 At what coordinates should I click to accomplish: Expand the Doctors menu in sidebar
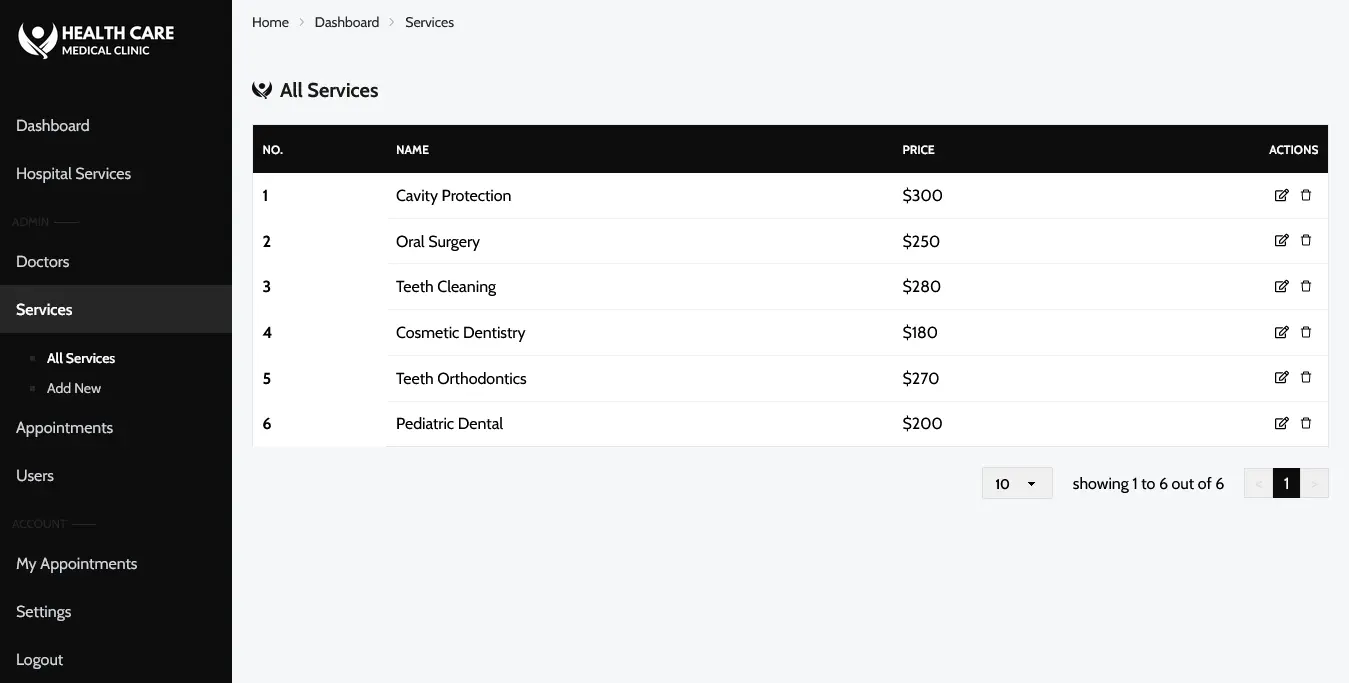[116, 261]
